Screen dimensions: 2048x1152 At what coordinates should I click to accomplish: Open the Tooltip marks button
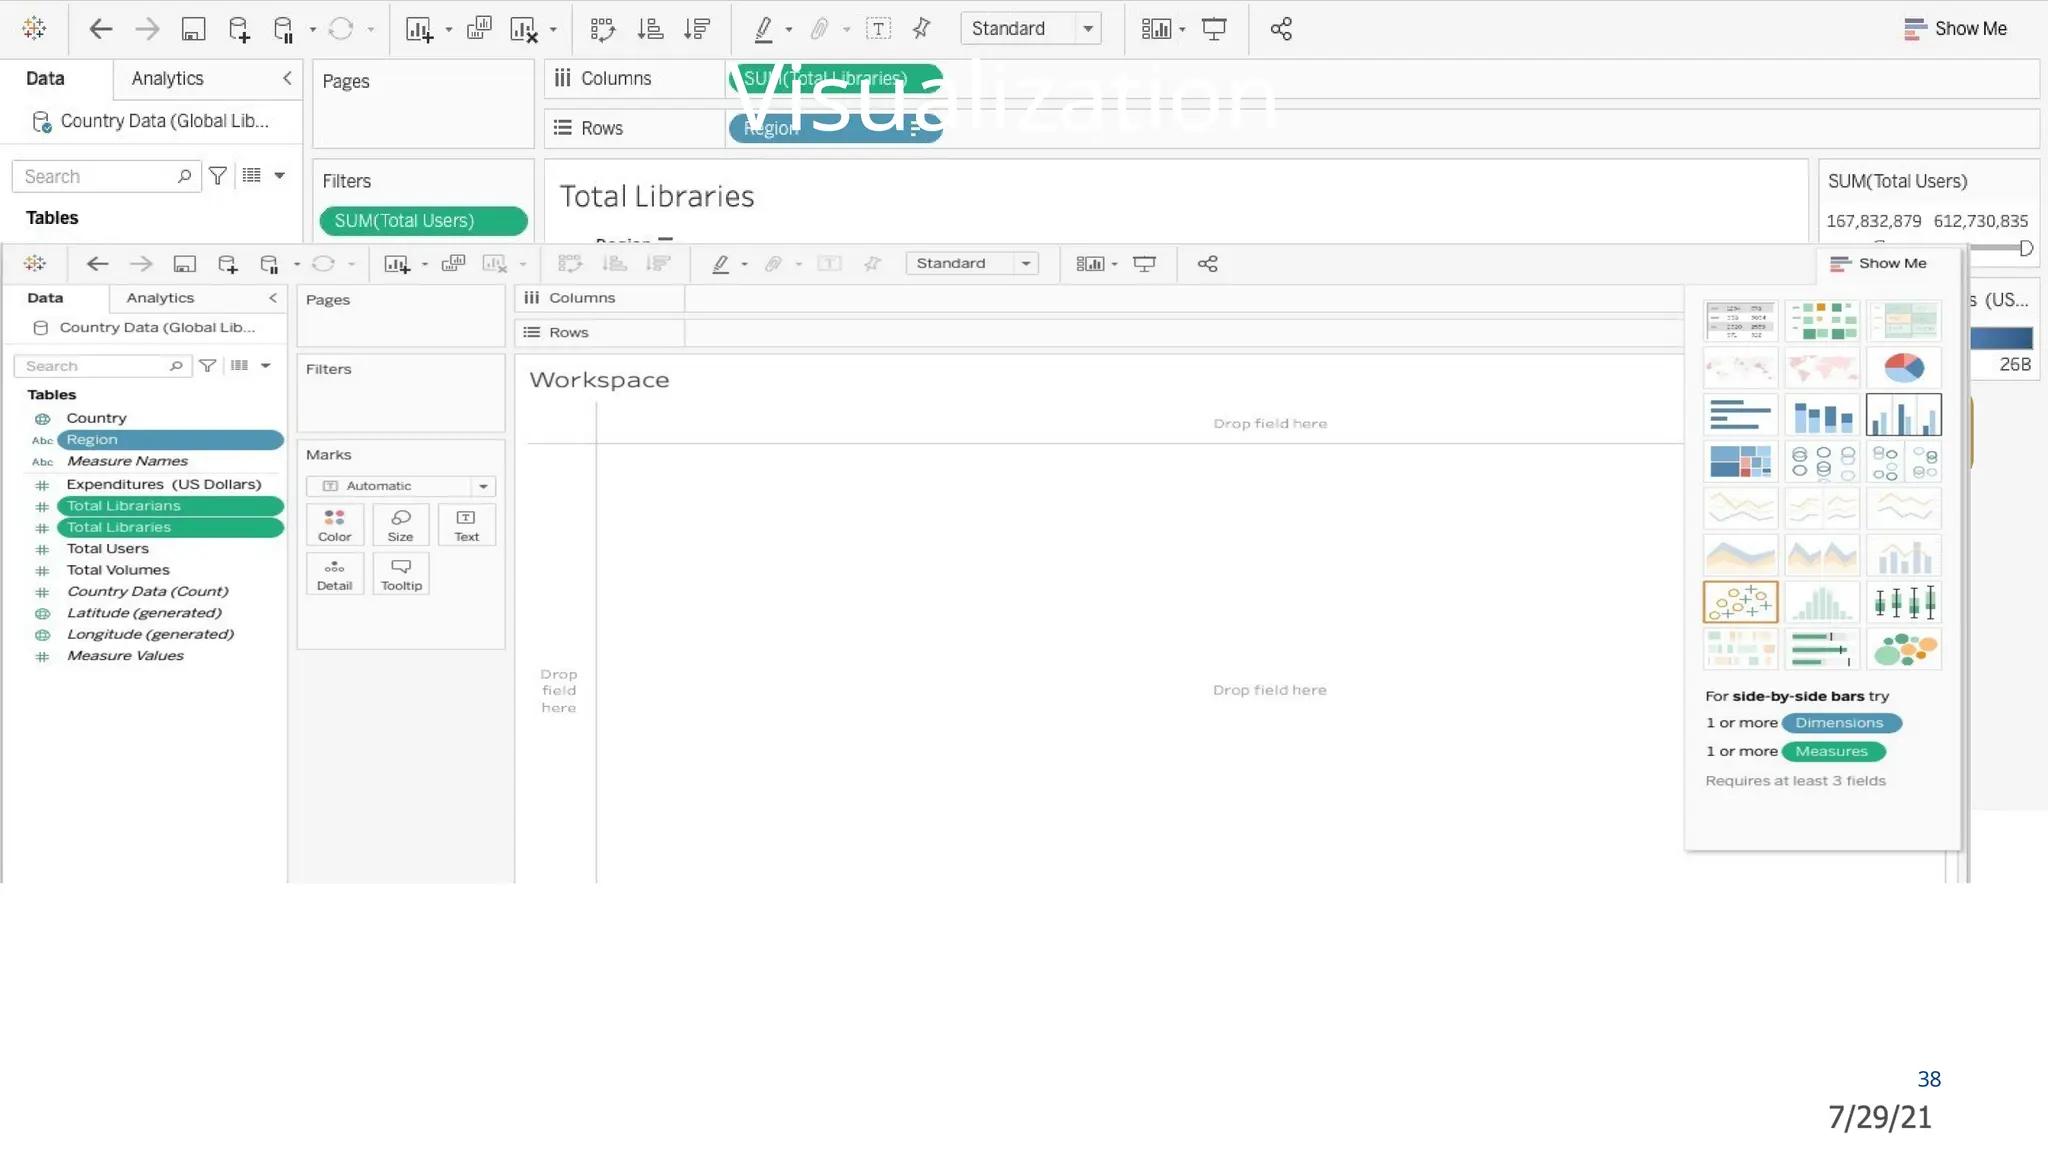[401, 575]
